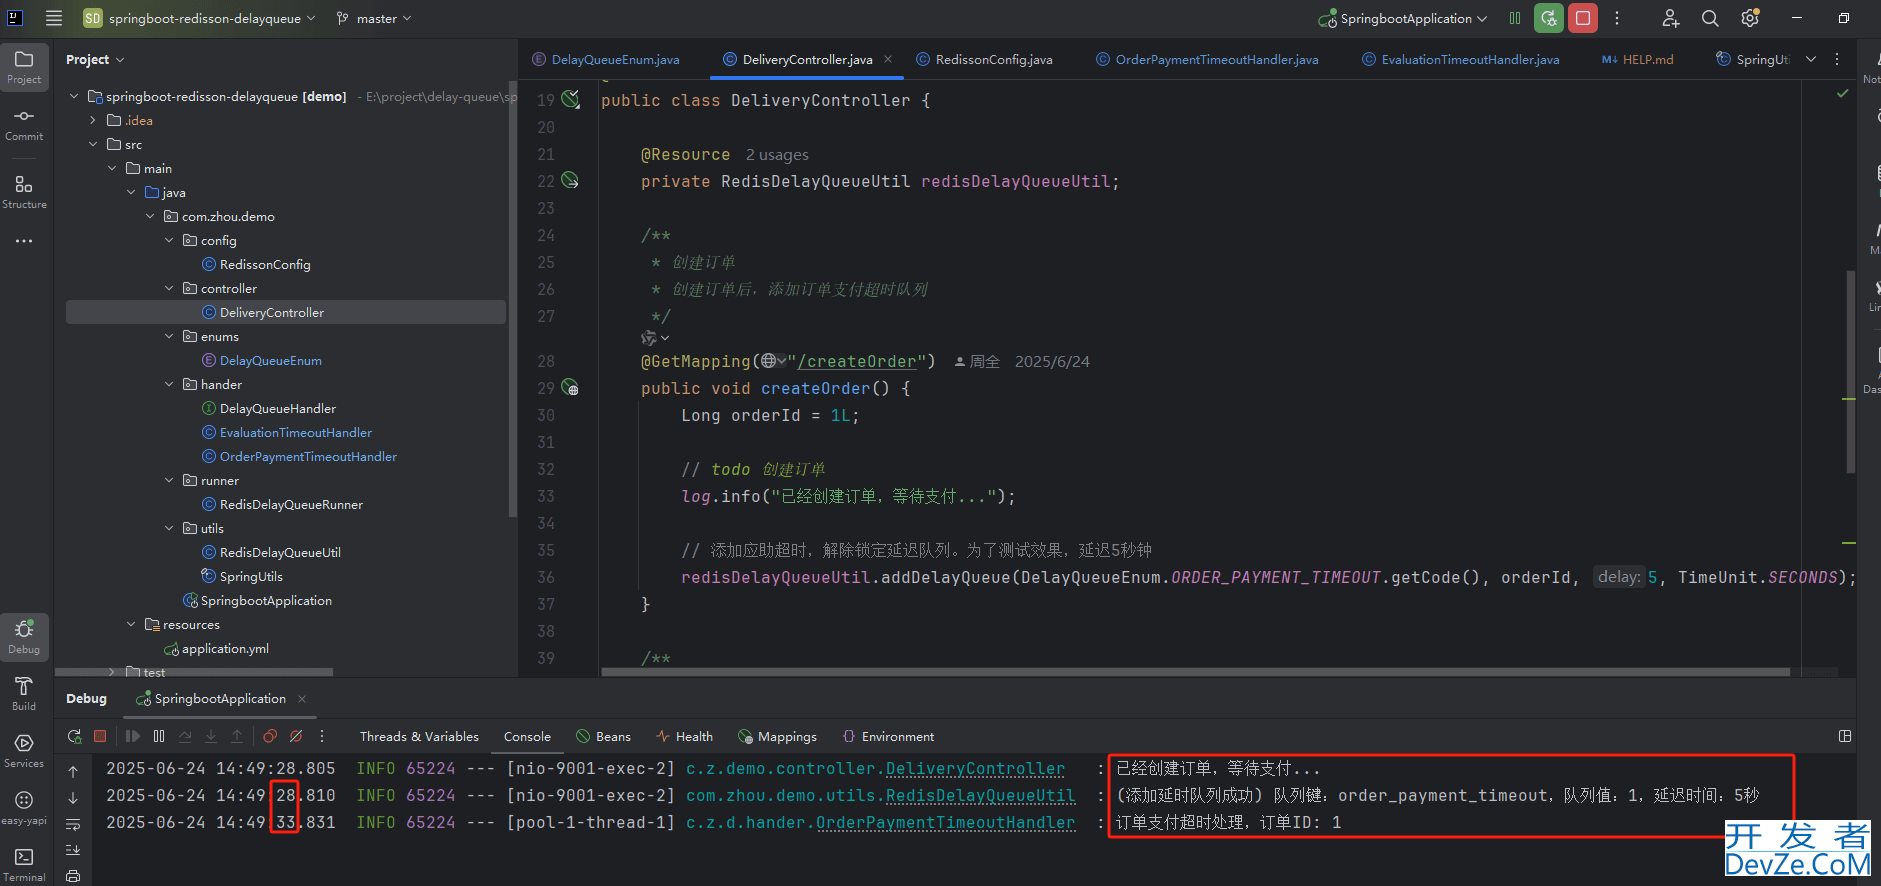Screen dimensions: 1881x886
Task: Open the Structure tool window
Action: click(x=24, y=192)
